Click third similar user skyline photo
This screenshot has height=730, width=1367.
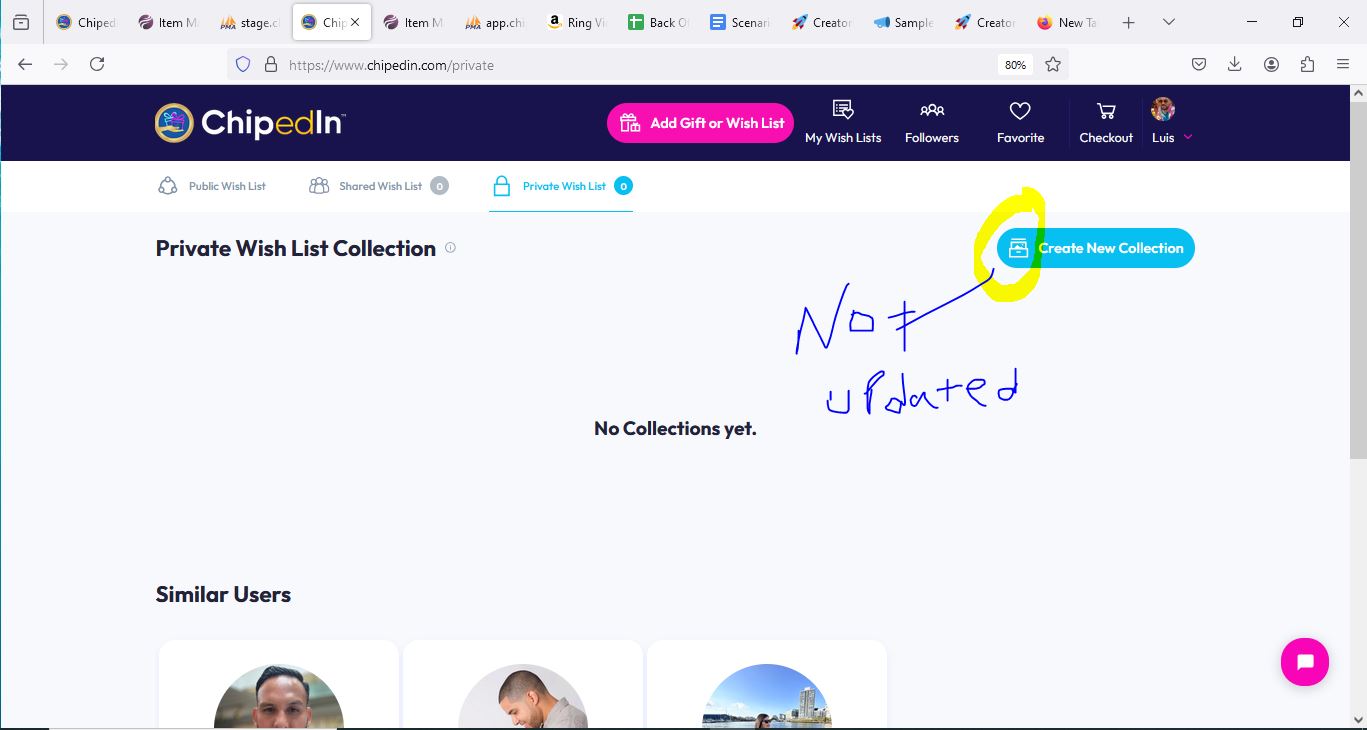pos(767,698)
